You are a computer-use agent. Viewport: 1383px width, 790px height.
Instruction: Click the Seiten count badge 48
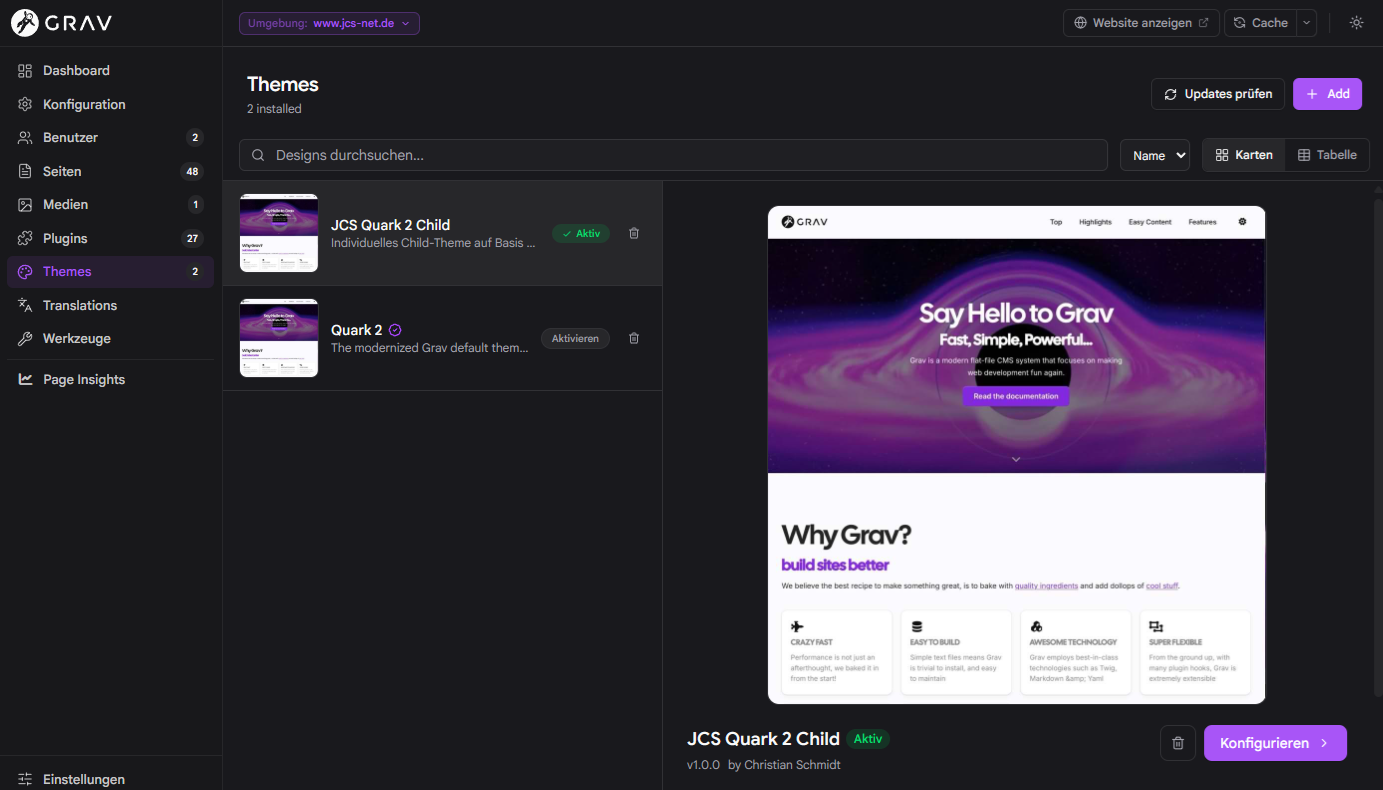pyautogui.click(x=192, y=171)
